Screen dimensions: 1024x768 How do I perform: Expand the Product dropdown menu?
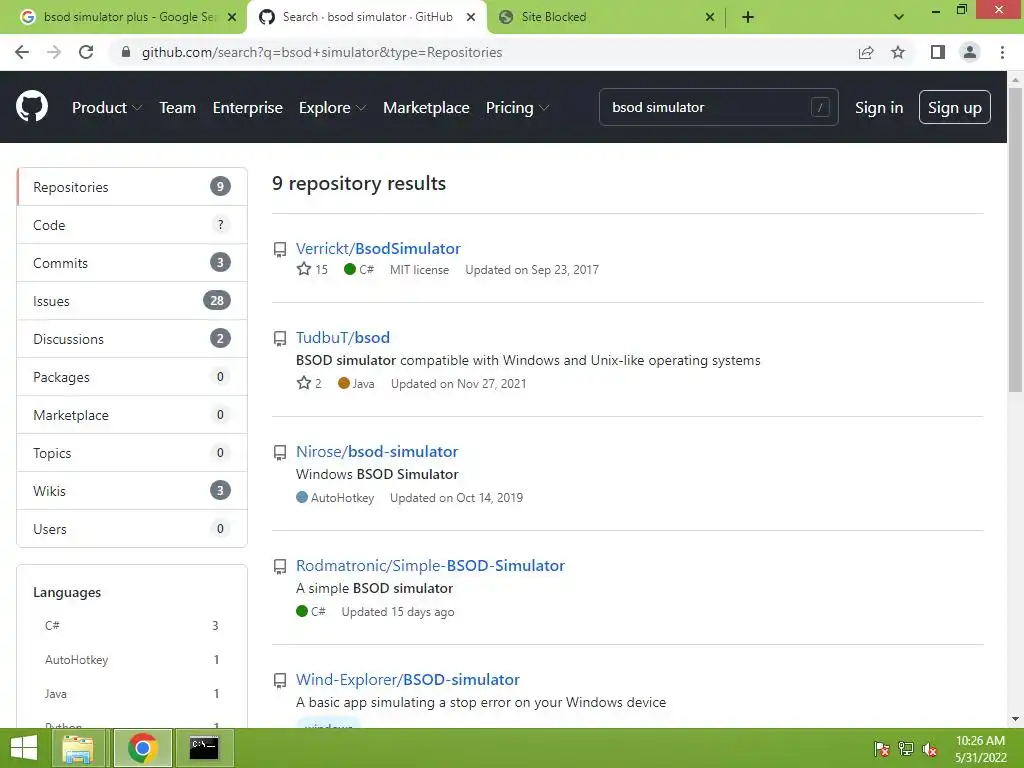pyautogui.click(x=107, y=108)
